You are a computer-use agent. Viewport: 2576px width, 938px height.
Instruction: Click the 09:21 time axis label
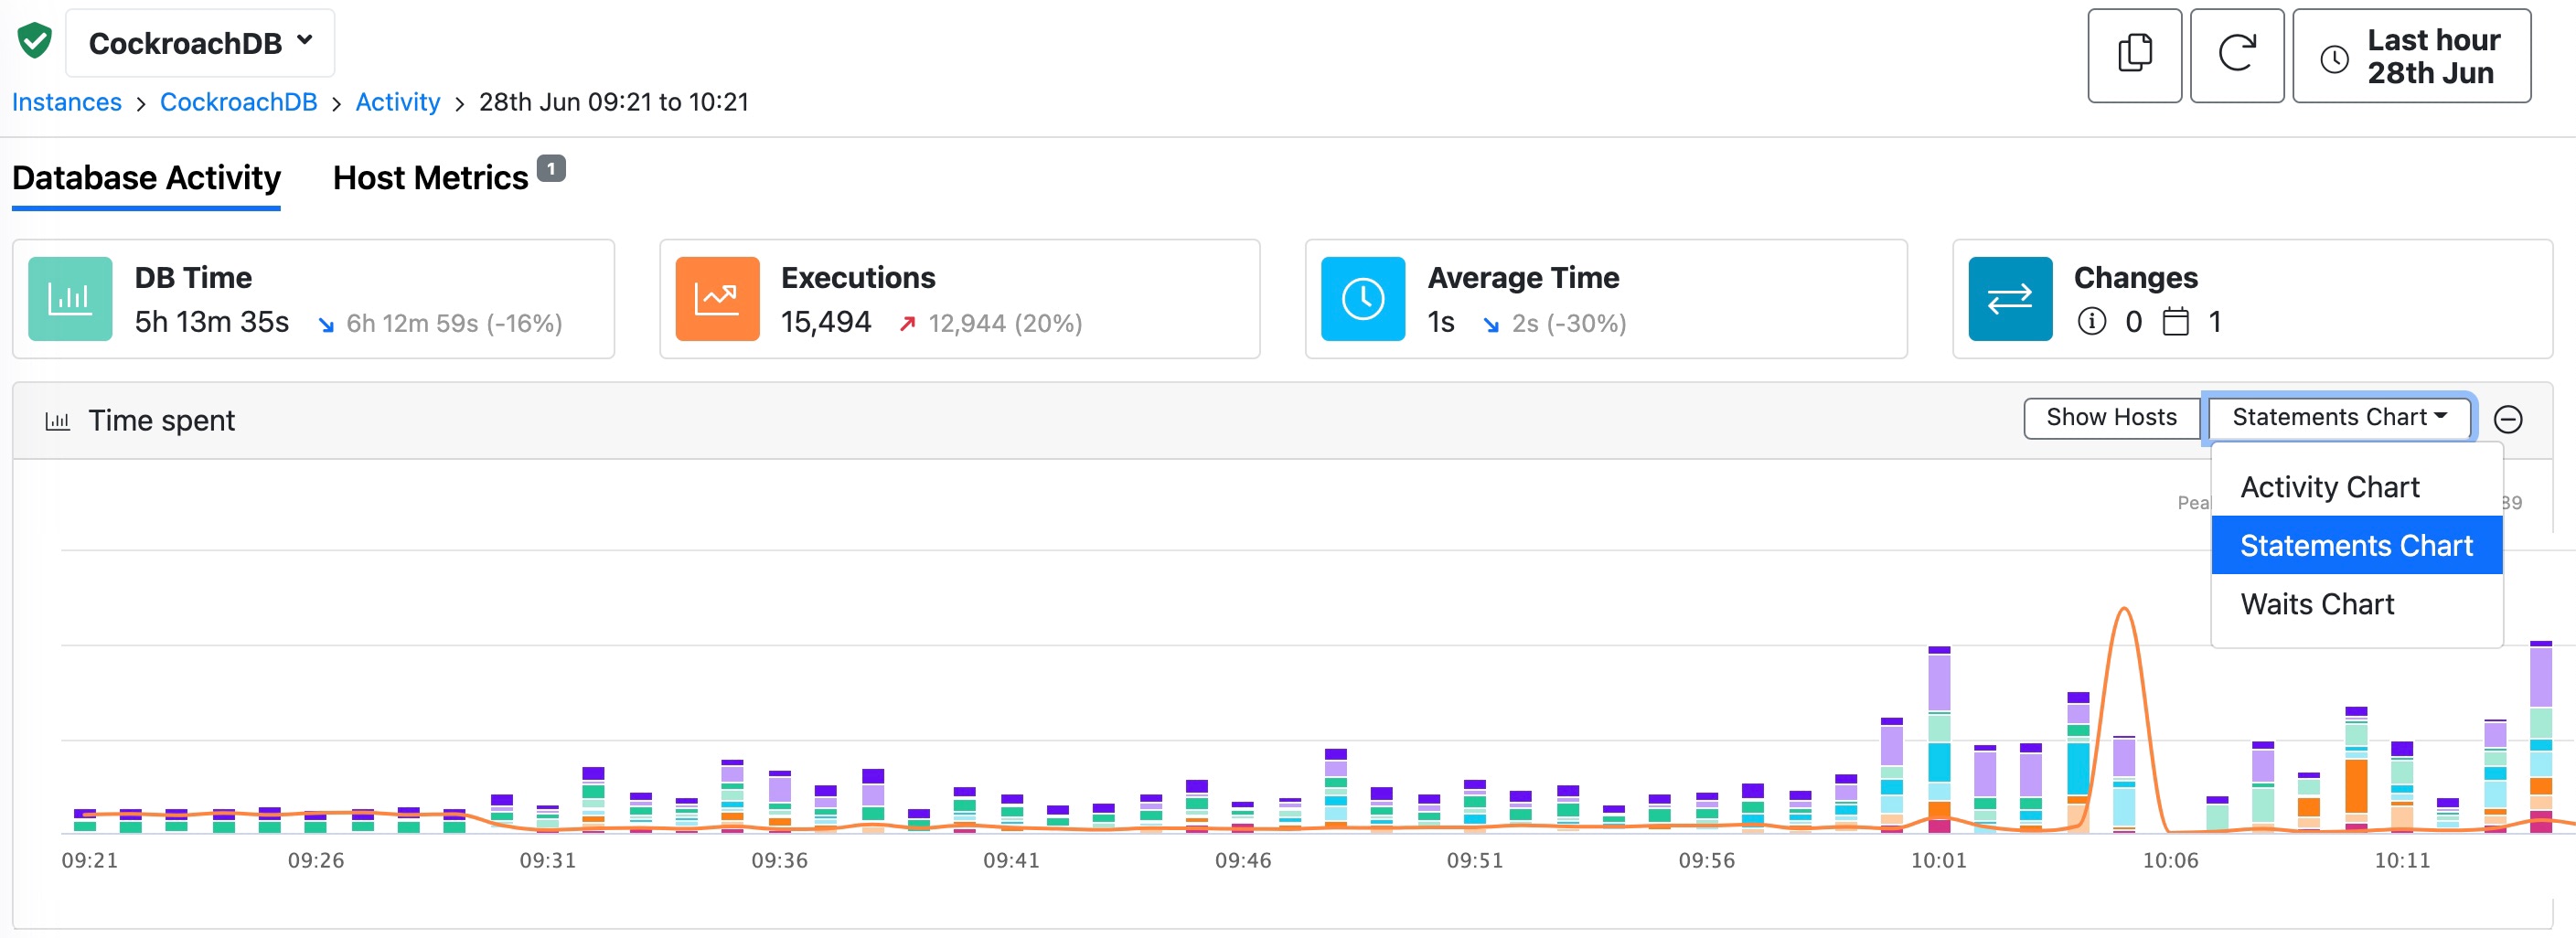[x=90, y=860]
